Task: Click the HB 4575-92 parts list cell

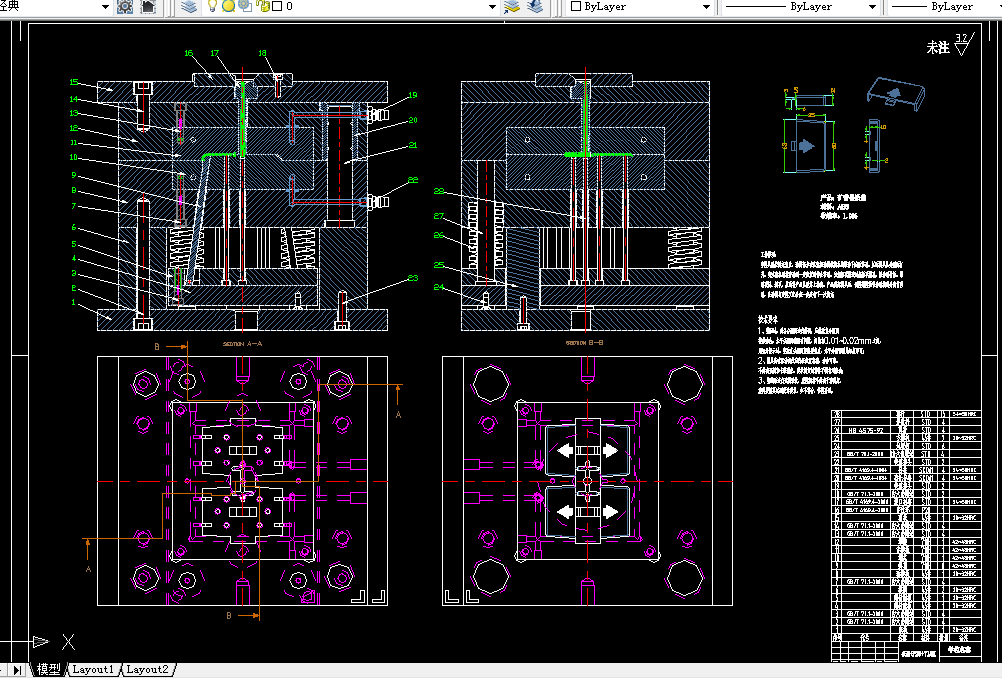Action: [x=866, y=431]
